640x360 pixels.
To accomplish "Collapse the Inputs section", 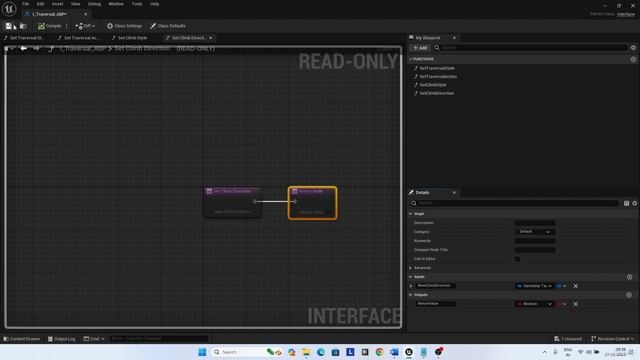I will pyautogui.click(x=411, y=277).
